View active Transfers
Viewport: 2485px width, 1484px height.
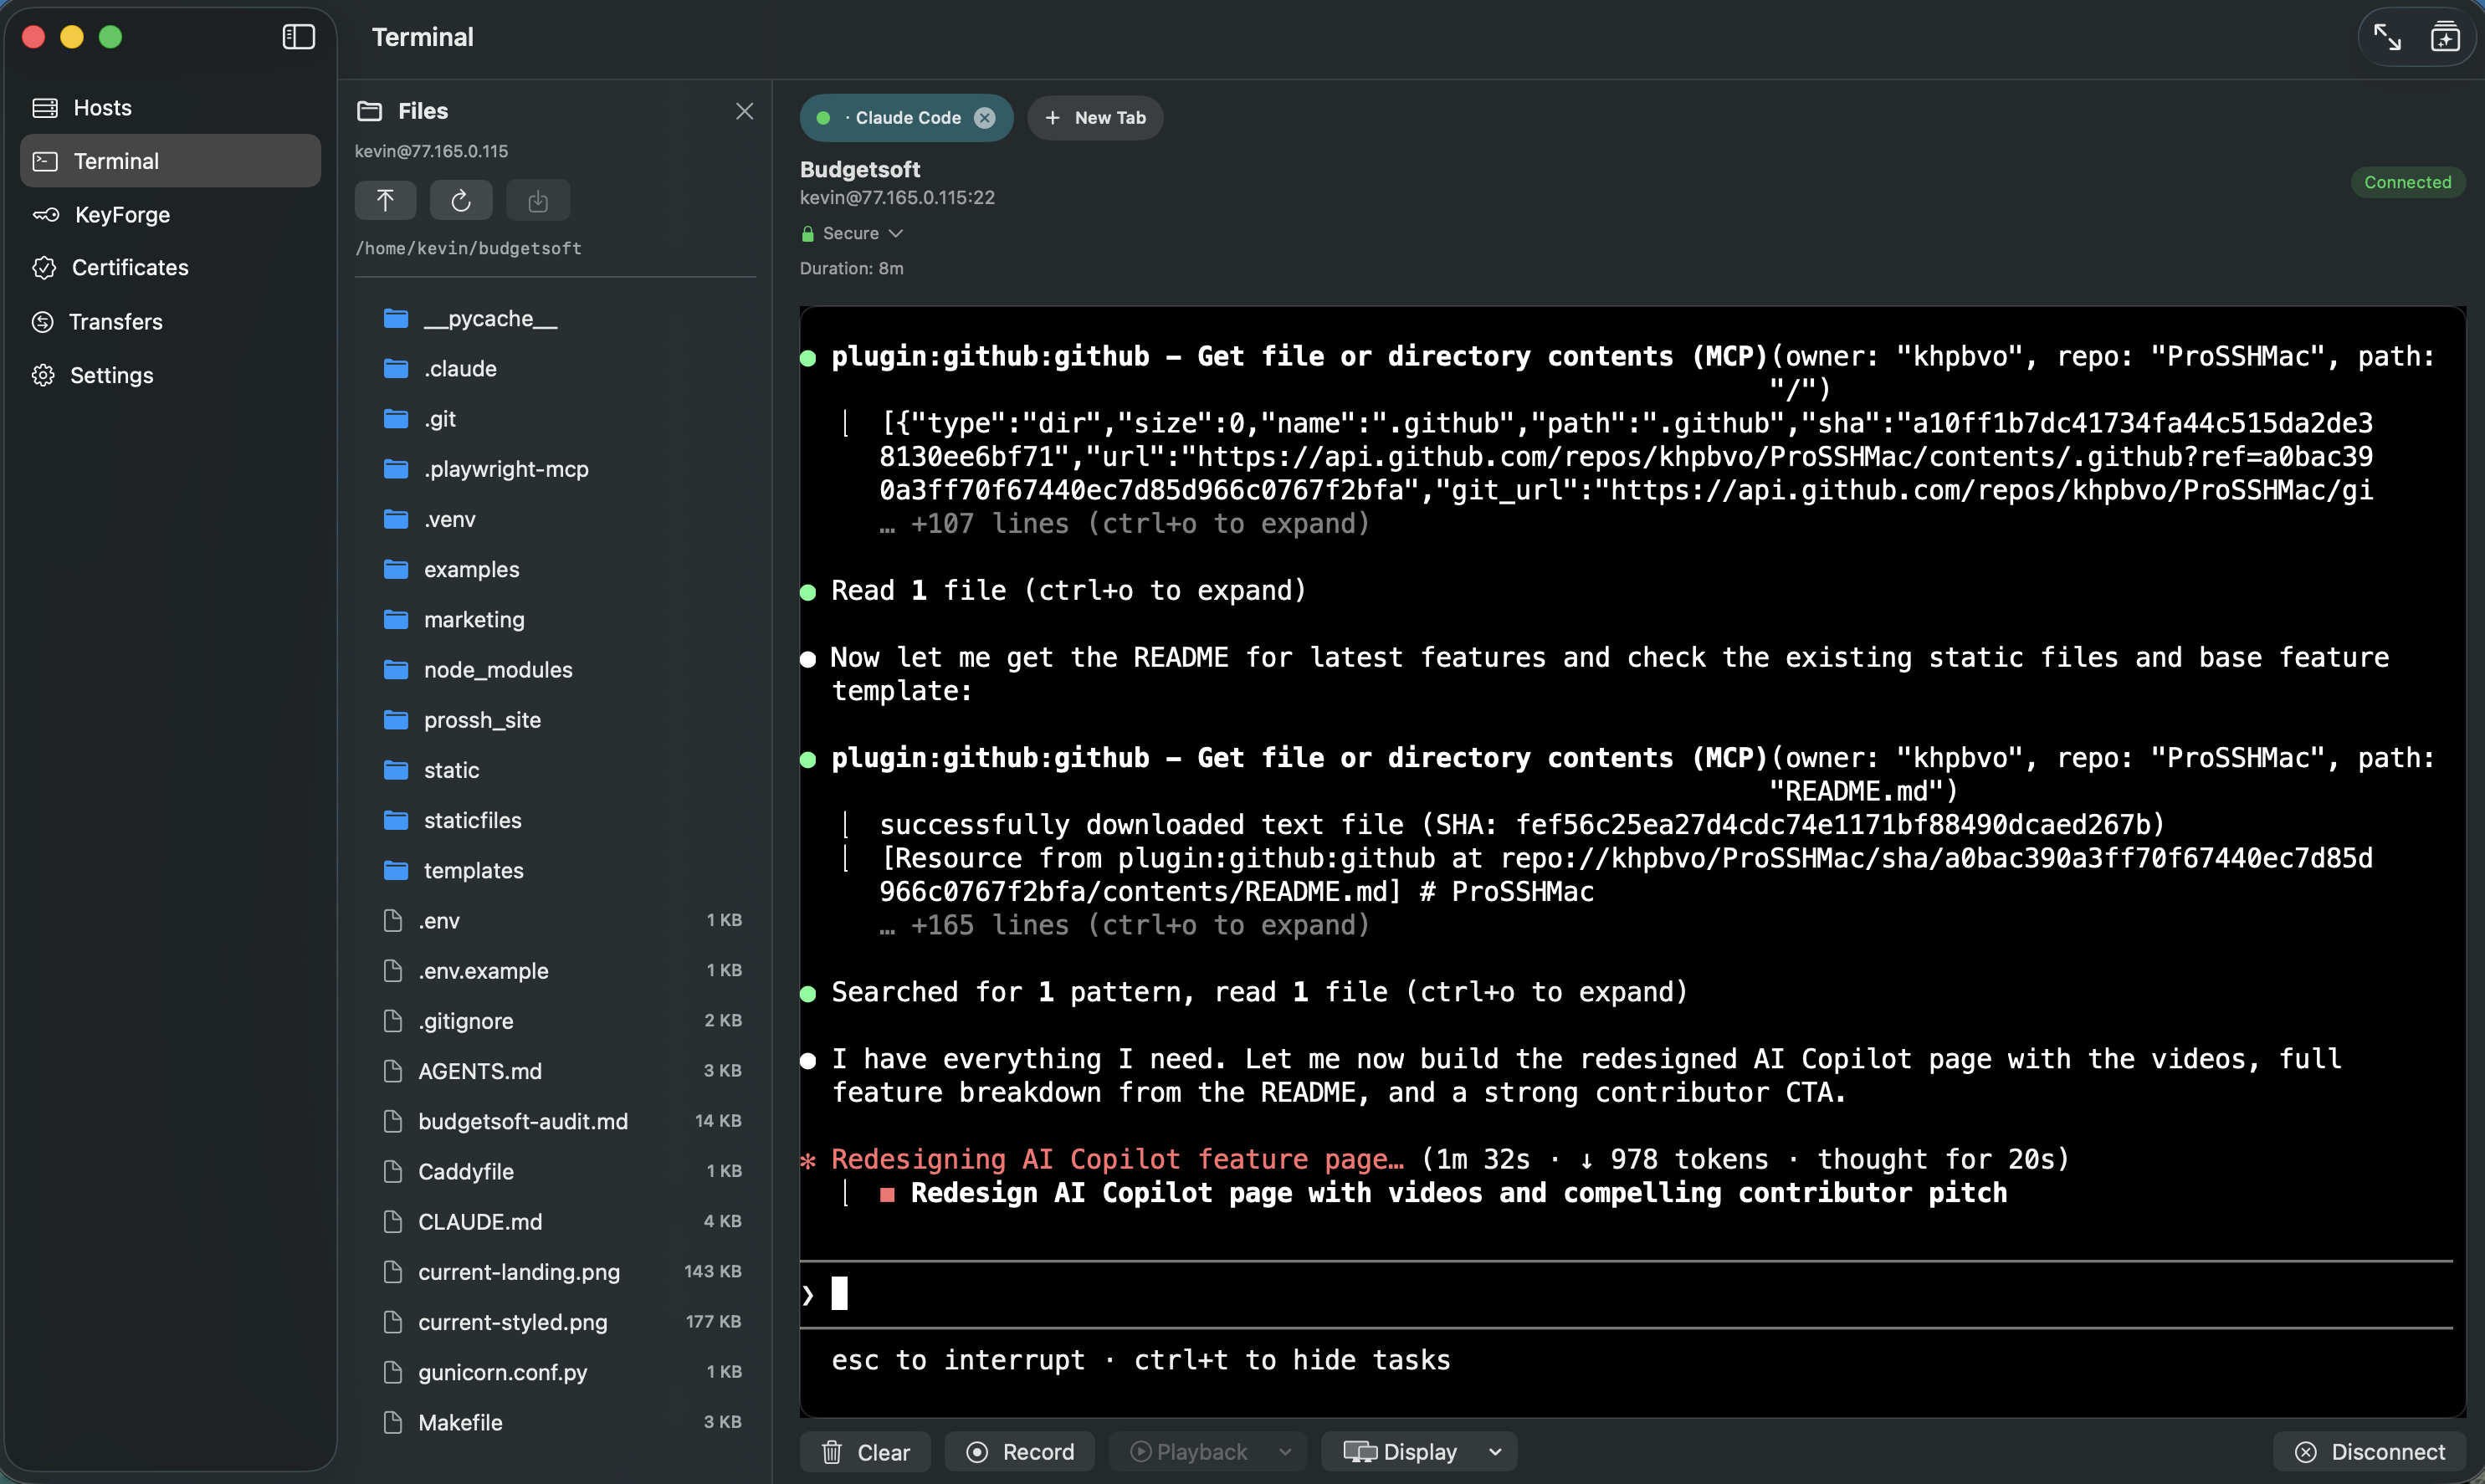pyautogui.click(x=115, y=321)
